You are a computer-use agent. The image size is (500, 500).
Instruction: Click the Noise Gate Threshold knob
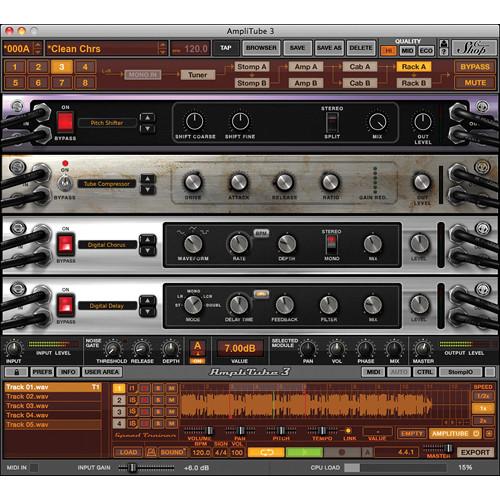click(113, 349)
